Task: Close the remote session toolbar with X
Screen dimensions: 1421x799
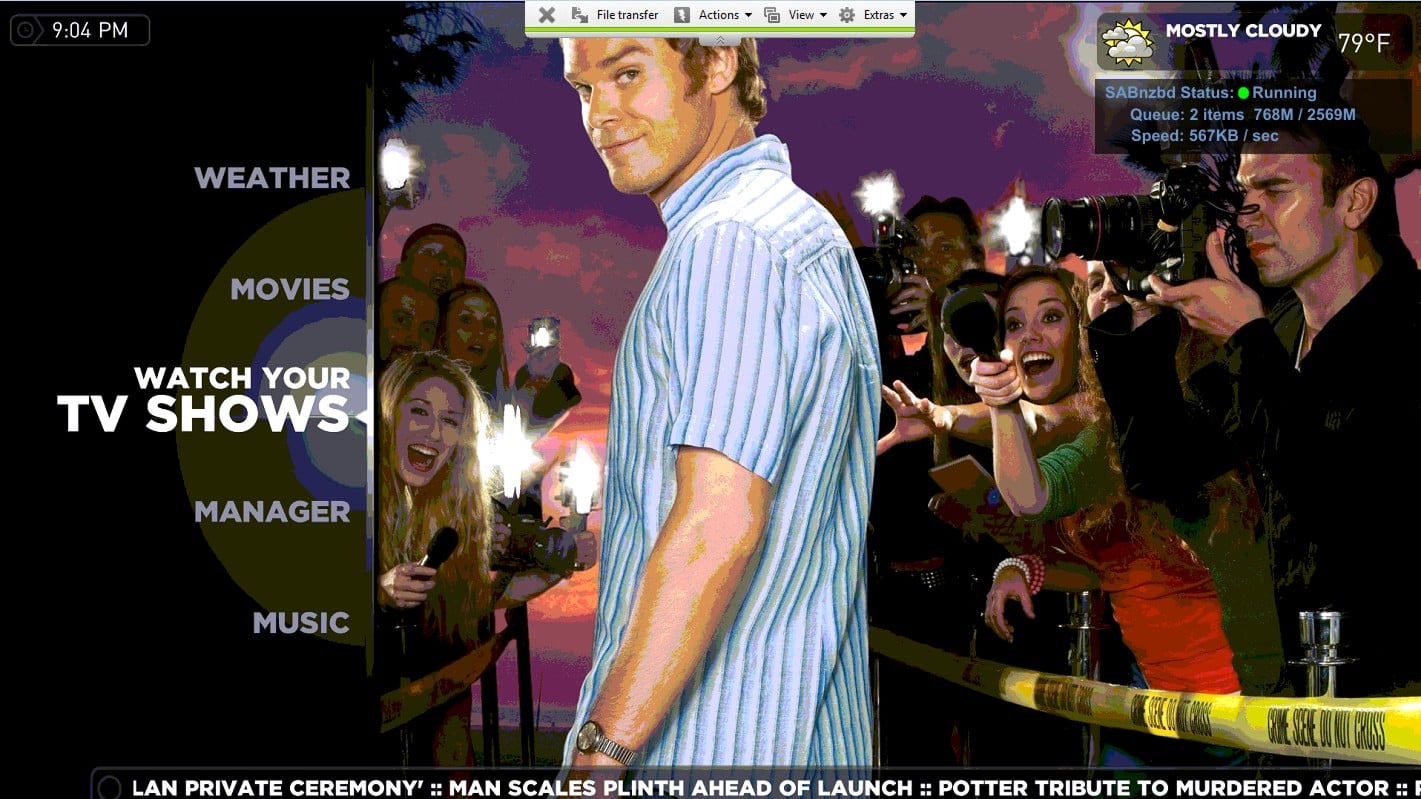Action: pos(547,15)
